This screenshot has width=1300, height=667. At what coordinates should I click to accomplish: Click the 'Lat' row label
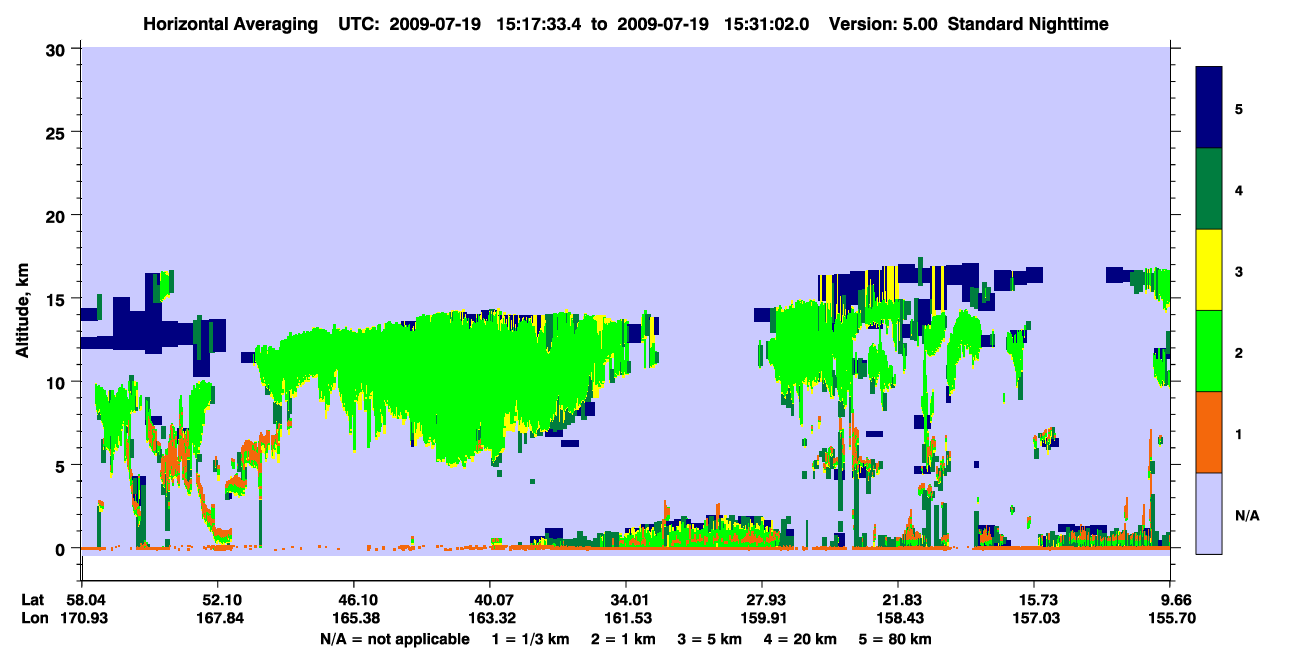tap(31, 600)
